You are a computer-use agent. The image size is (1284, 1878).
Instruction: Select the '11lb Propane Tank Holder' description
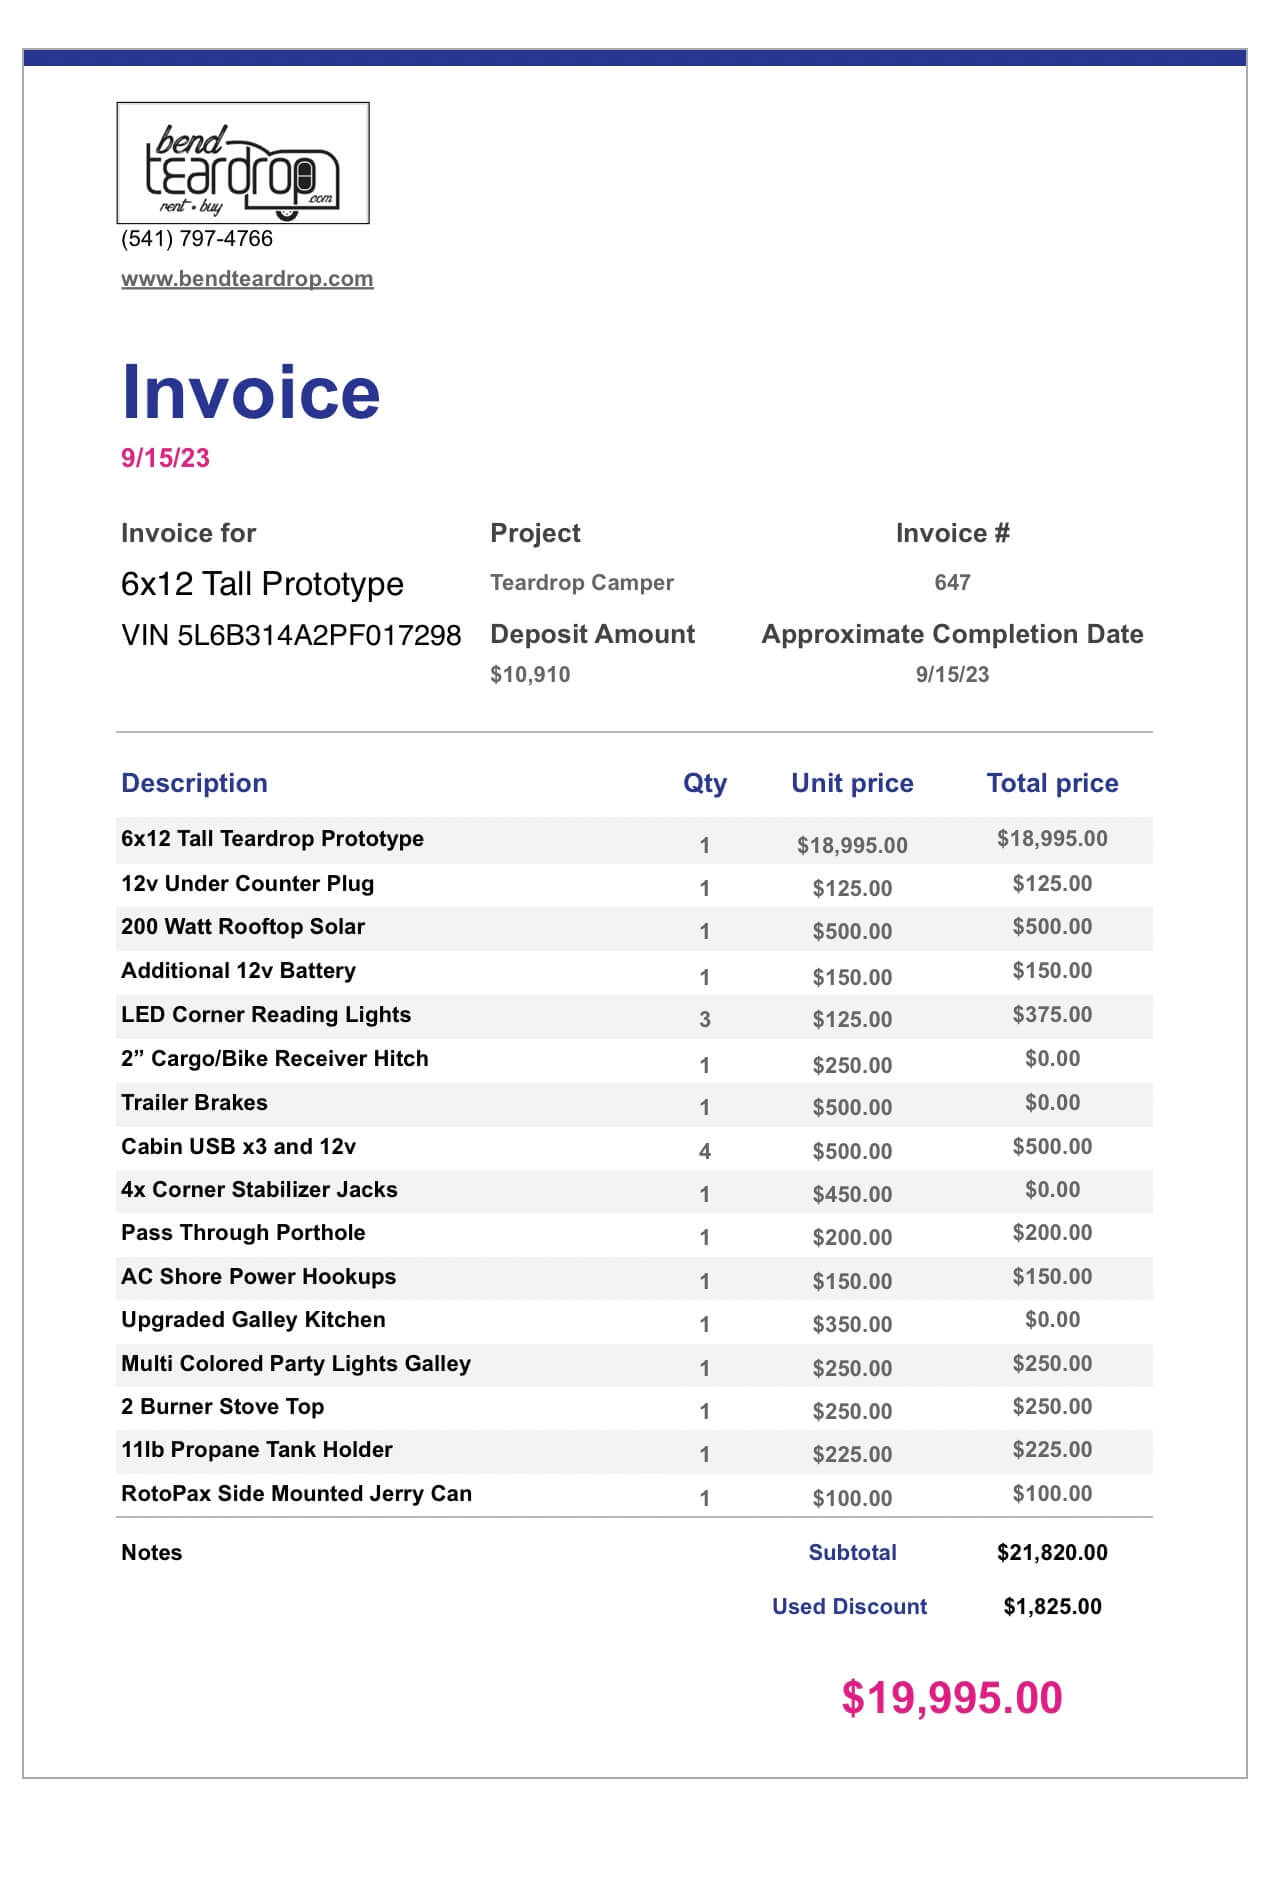257,1450
